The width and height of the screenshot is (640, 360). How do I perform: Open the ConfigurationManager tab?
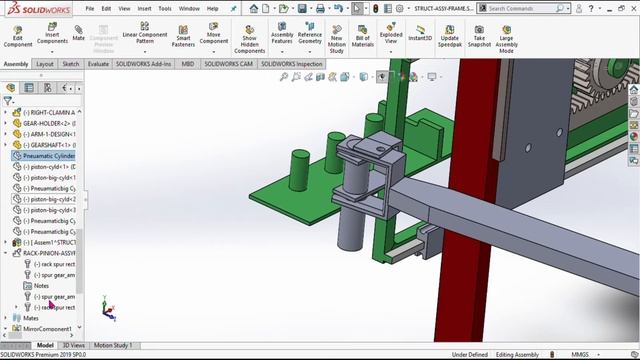point(47,87)
